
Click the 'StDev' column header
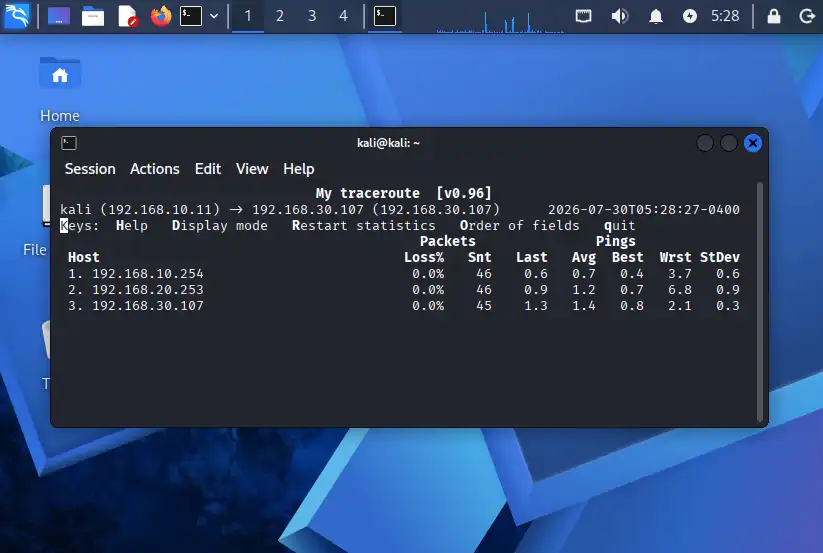(720, 258)
